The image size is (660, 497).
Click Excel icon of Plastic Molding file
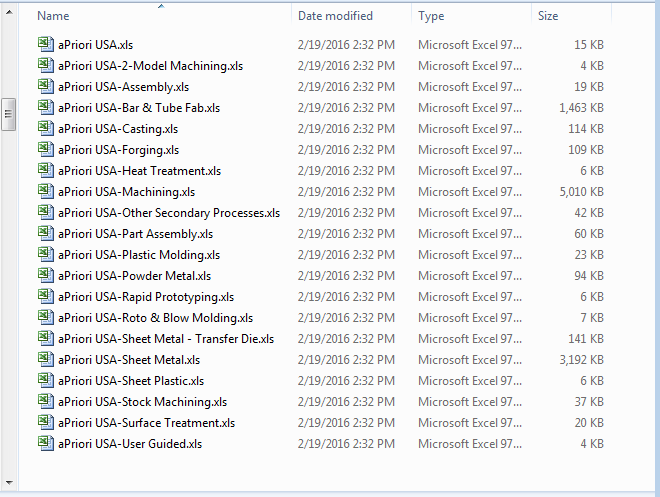point(46,254)
